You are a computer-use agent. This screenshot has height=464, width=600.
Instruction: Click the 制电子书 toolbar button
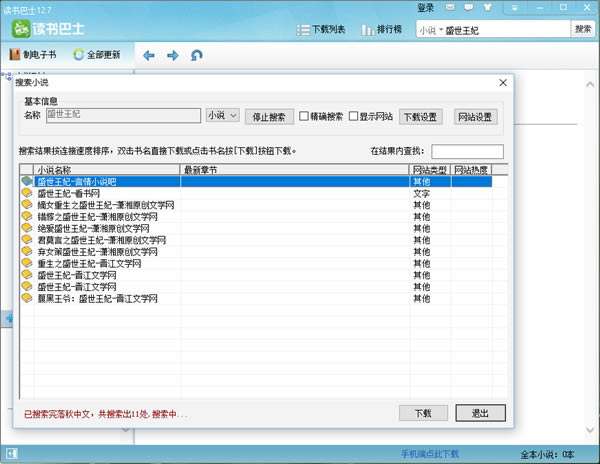[33, 55]
